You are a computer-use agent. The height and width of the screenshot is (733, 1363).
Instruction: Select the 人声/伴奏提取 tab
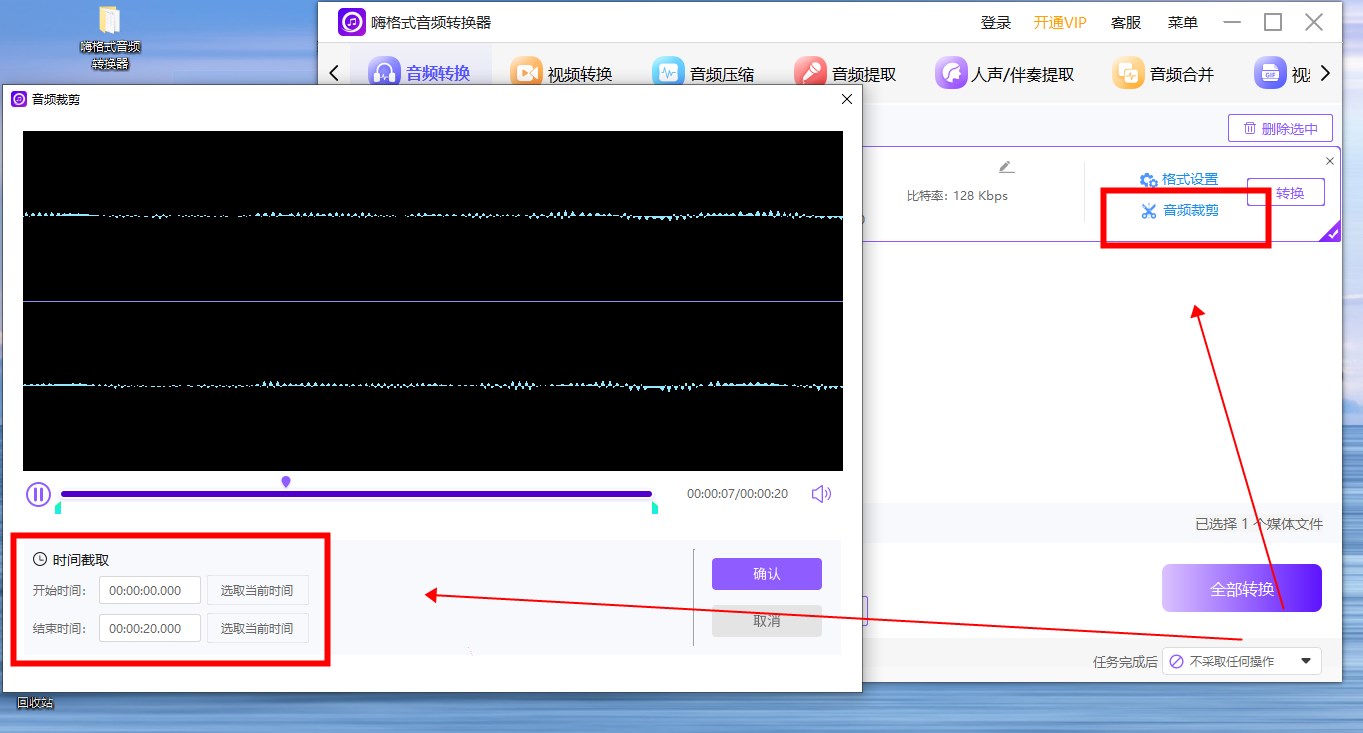pos(1005,73)
